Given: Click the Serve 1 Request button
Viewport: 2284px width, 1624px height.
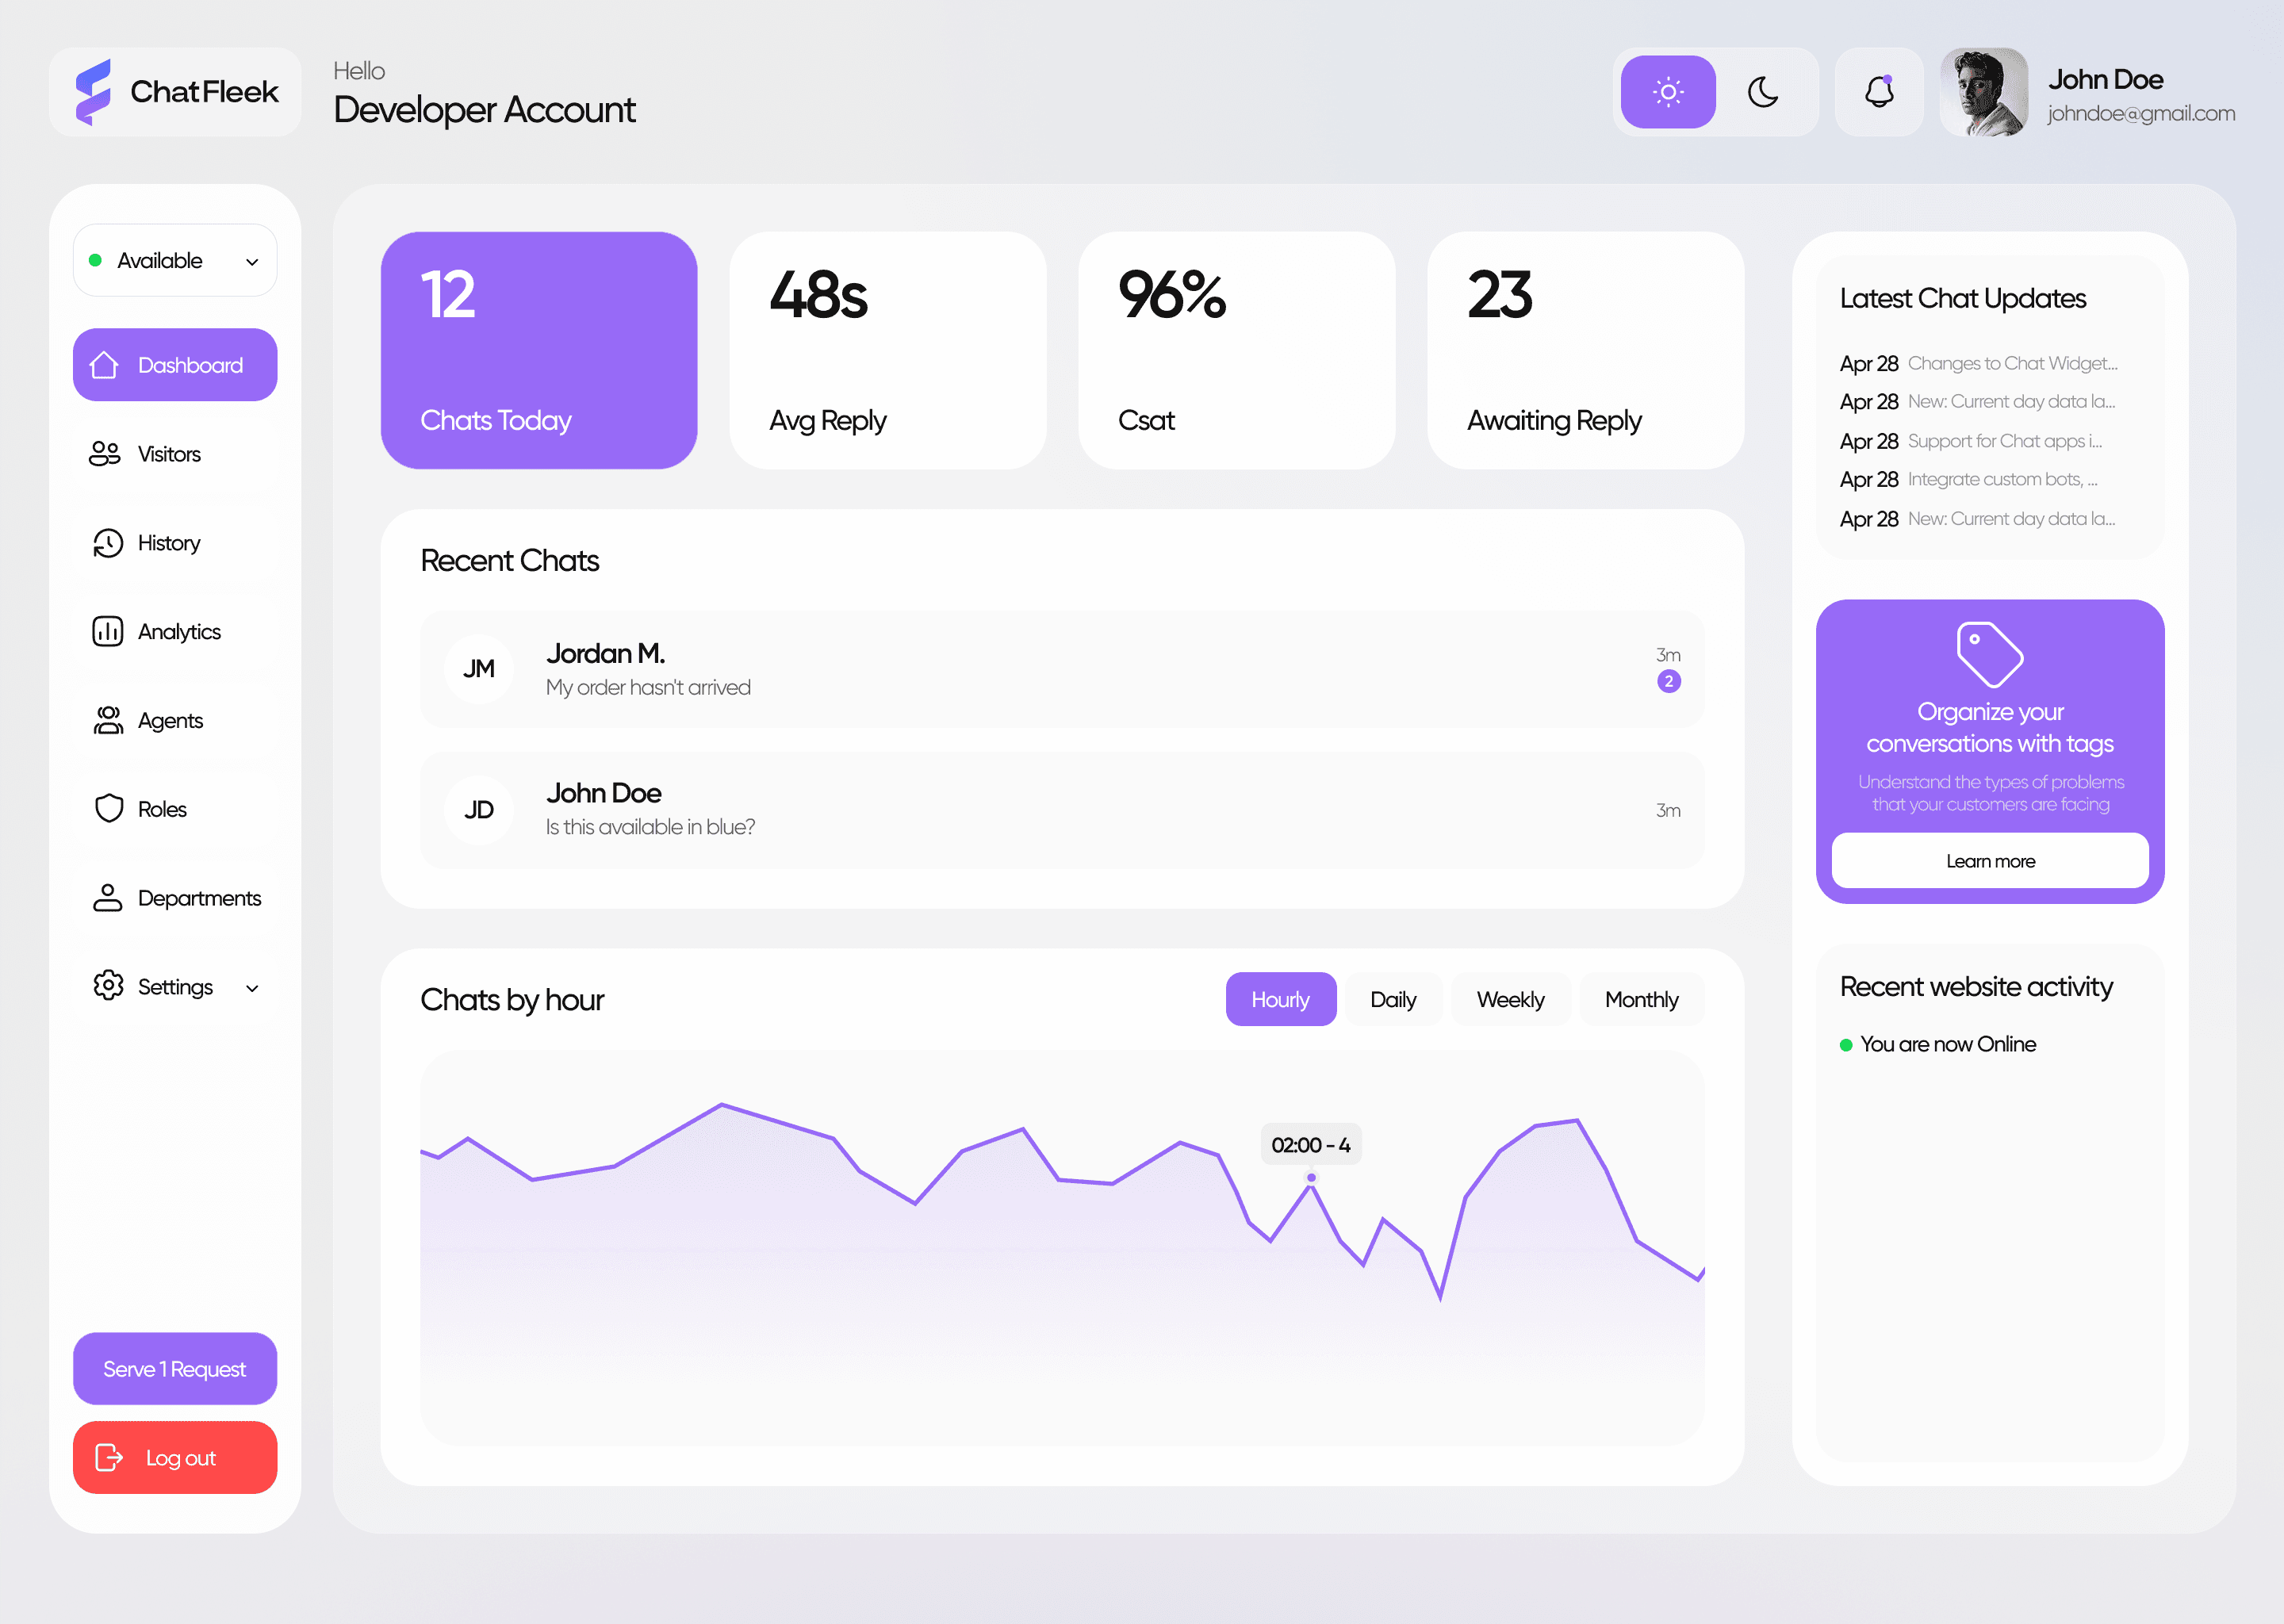Looking at the screenshot, I should pos(175,1369).
